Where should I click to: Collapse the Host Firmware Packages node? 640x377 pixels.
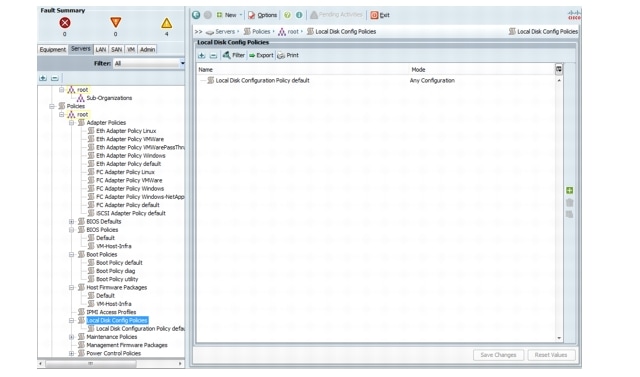pyautogui.click(x=71, y=288)
